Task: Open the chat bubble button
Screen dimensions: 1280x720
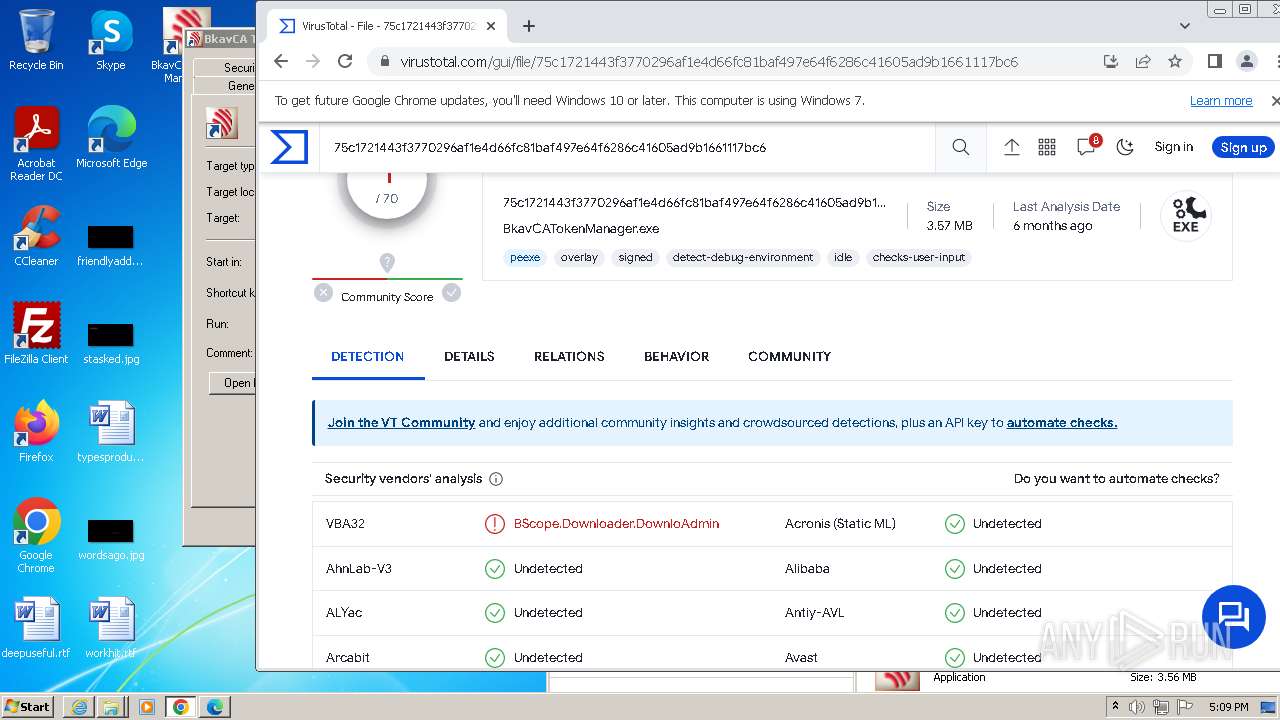Action: [1234, 617]
